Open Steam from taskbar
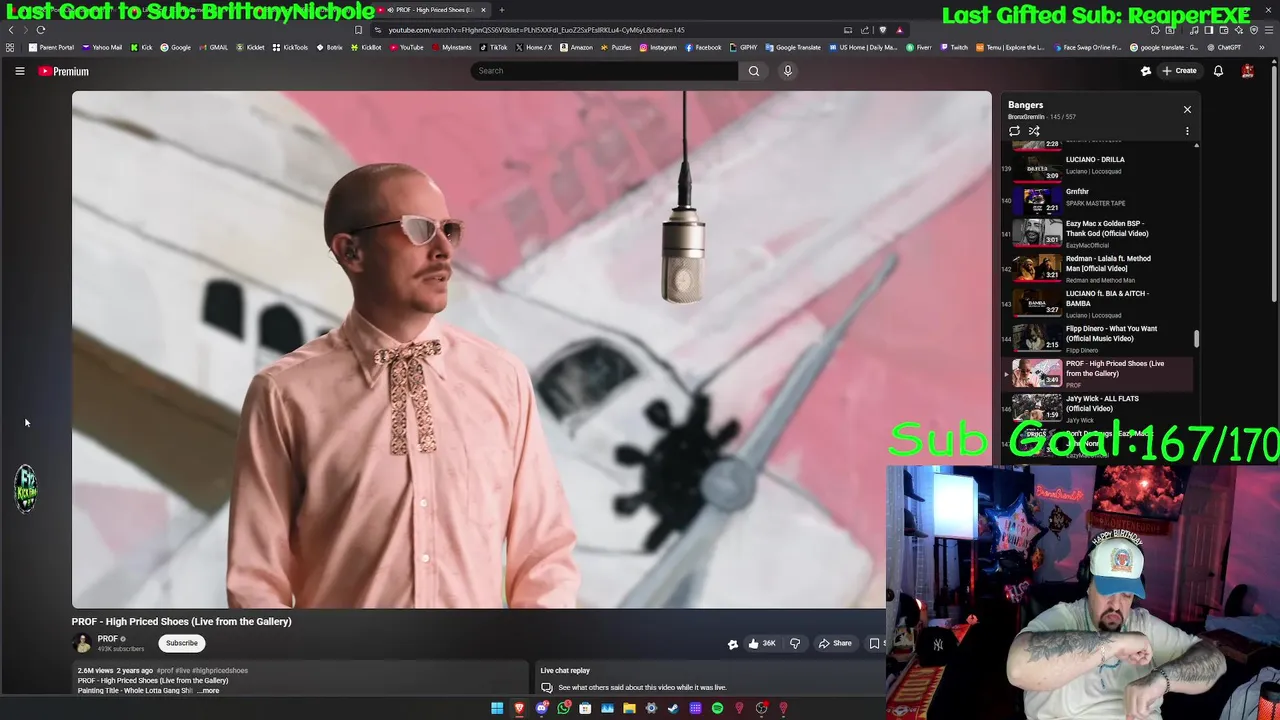This screenshot has width=1280, height=720. (x=673, y=708)
